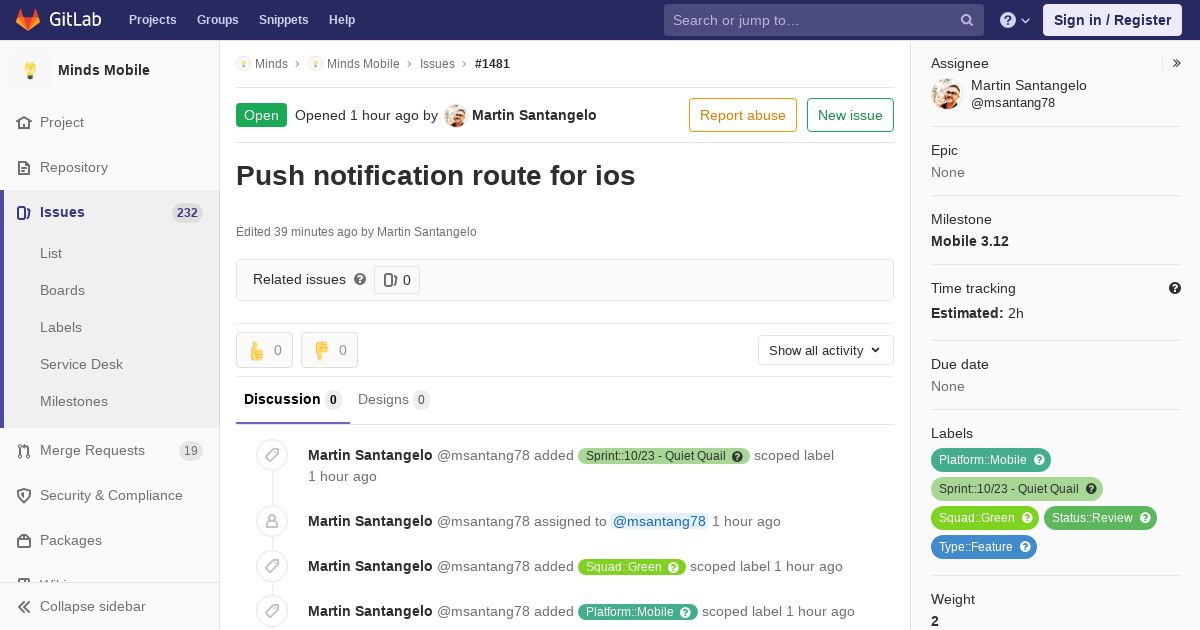1200x630 pixels.
Task: Open the Snippets page
Action: (x=283, y=20)
